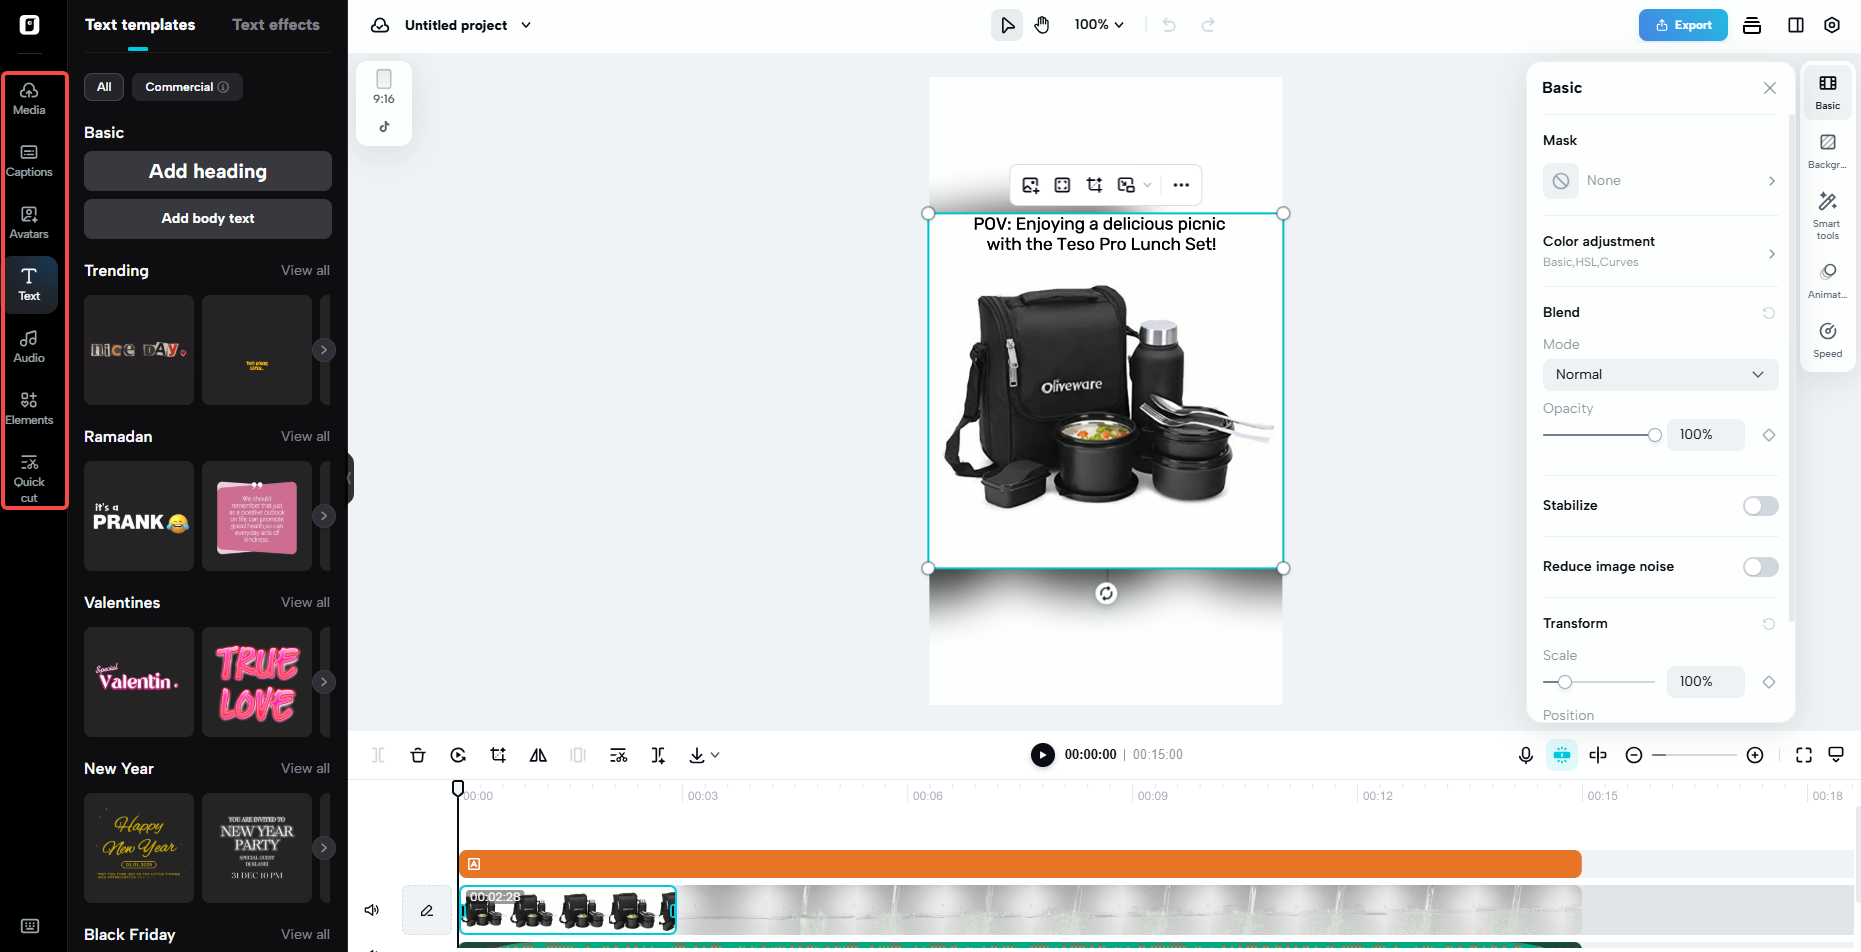Image resolution: width=1861 pixels, height=952 pixels.
Task: Show more Valentines templates with arrow
Action: tap(323, 682)
